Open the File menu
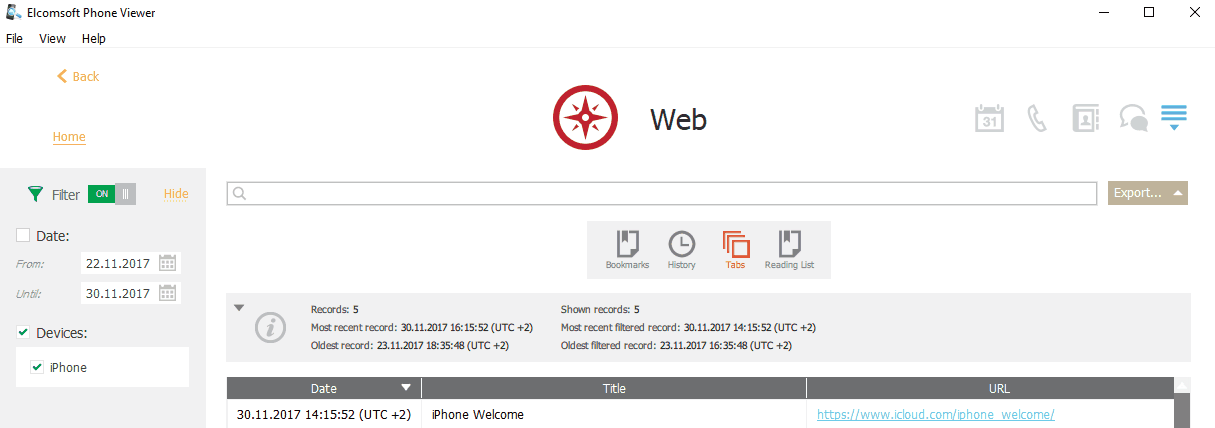 (x=14, y=38)
